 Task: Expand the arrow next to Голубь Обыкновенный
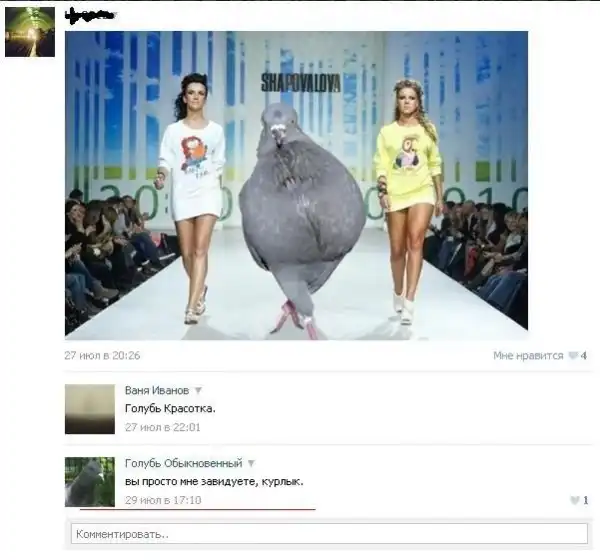pyautogui.click(x=251, y=464)
